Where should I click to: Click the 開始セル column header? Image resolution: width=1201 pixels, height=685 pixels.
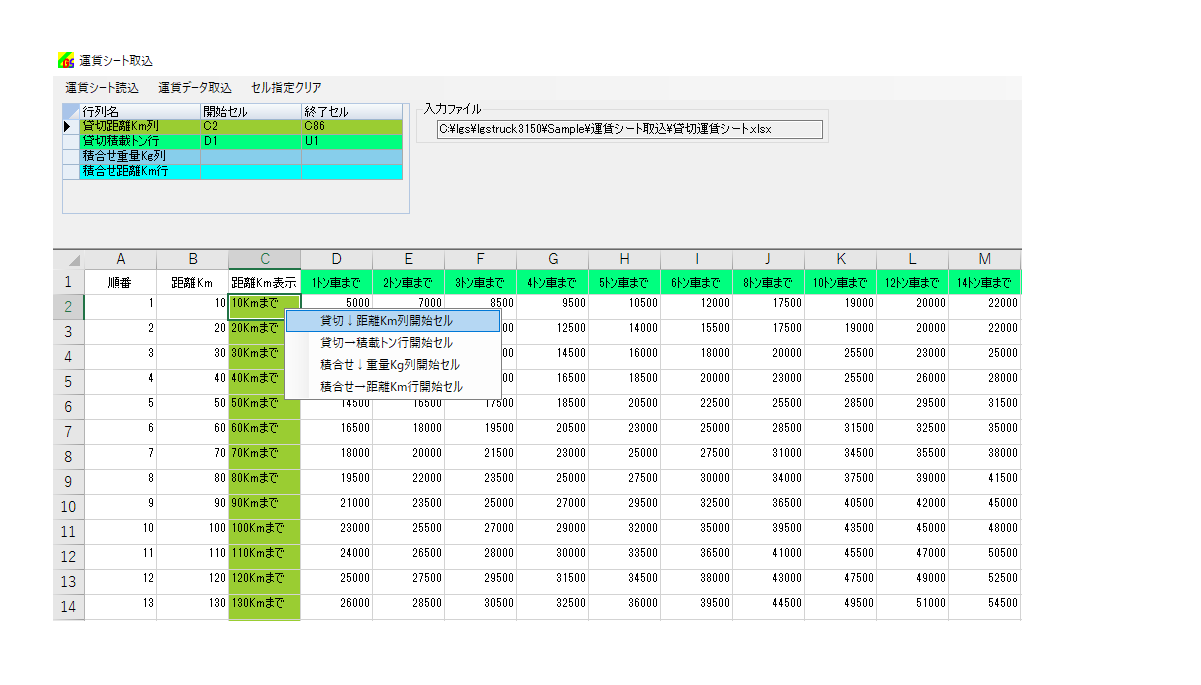click(x=250, y=111)
